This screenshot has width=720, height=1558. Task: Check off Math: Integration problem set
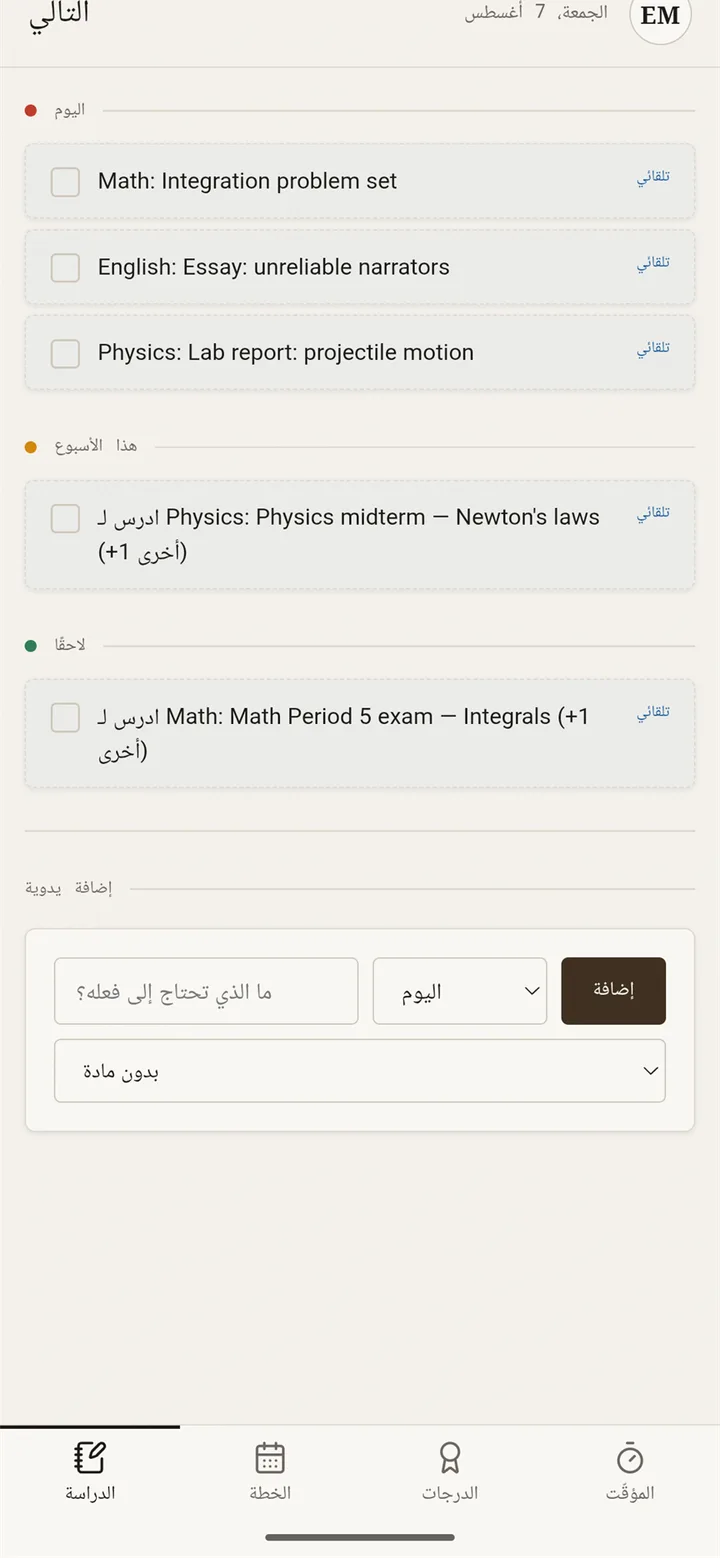pos(65,182)
